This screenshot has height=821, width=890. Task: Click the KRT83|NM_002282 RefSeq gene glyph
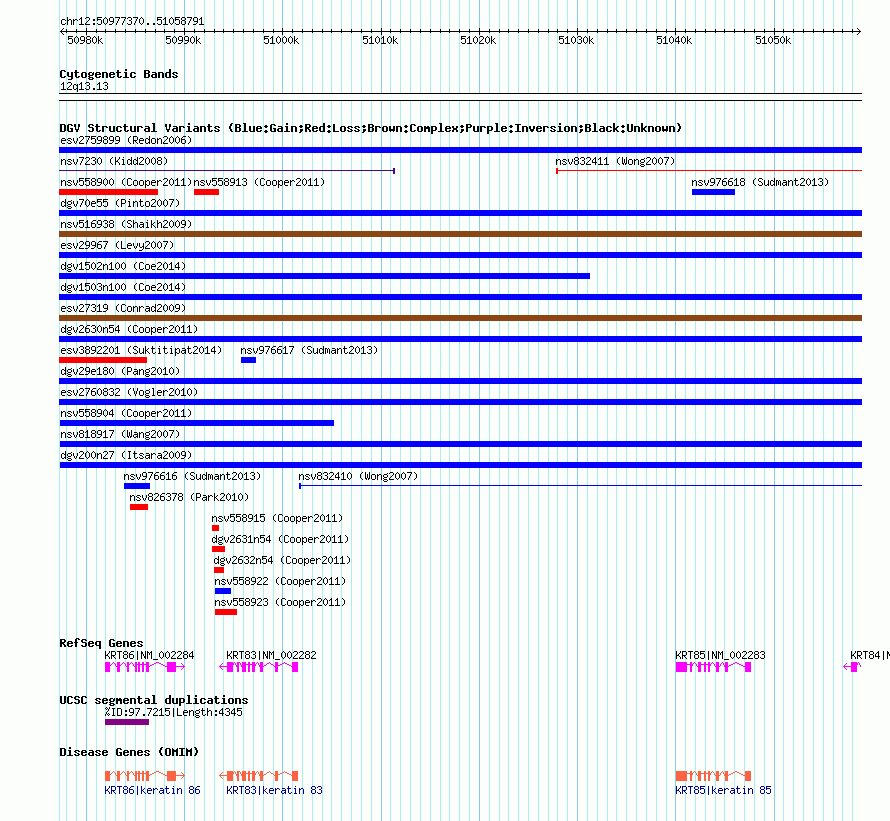click(x=259, y=667)
